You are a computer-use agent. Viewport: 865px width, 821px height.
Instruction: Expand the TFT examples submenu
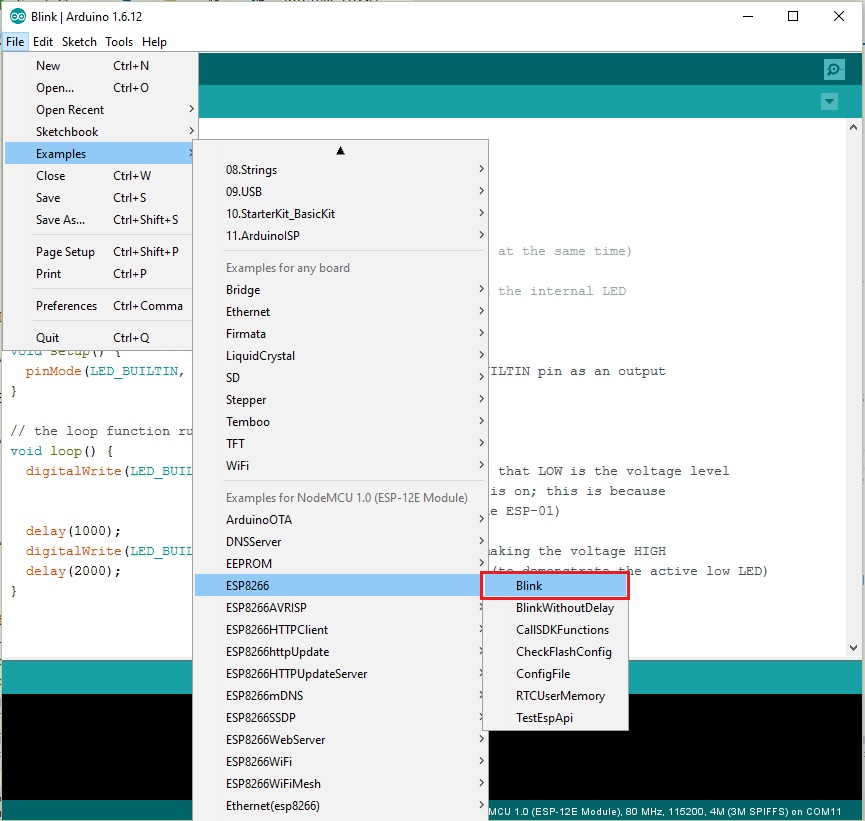point(341,444)
